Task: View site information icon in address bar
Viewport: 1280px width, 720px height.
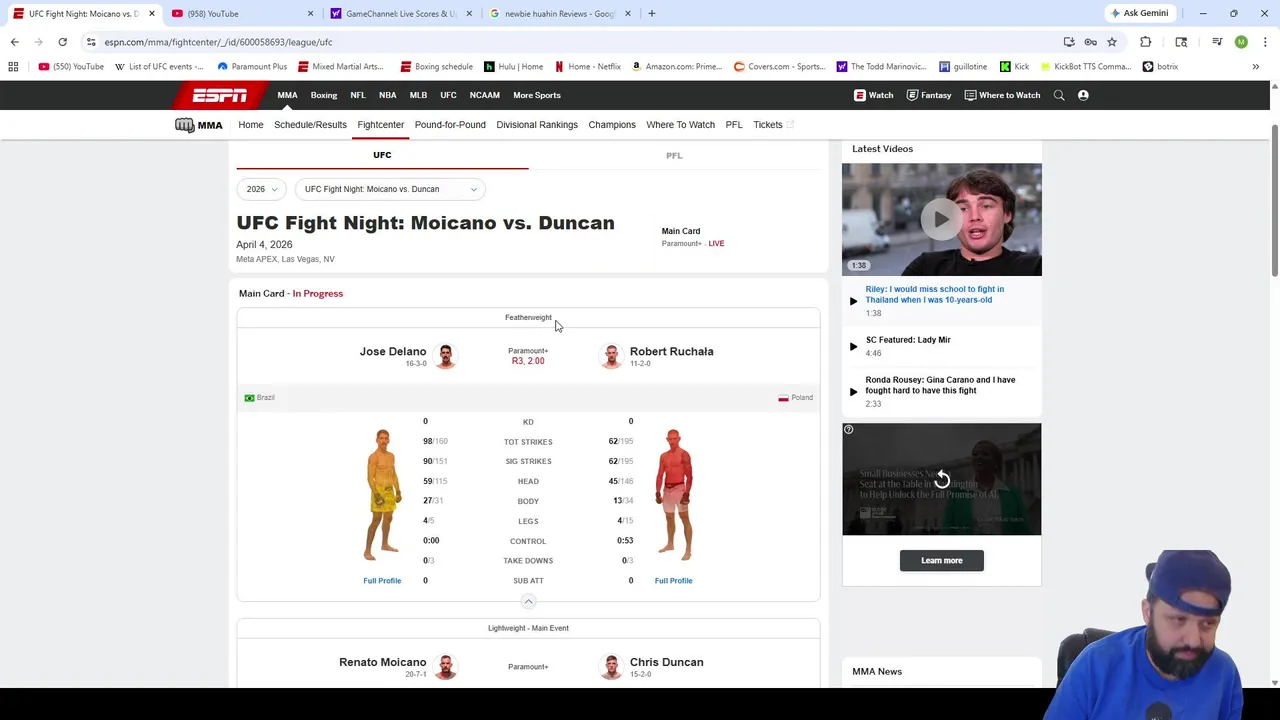Action: 91,42
